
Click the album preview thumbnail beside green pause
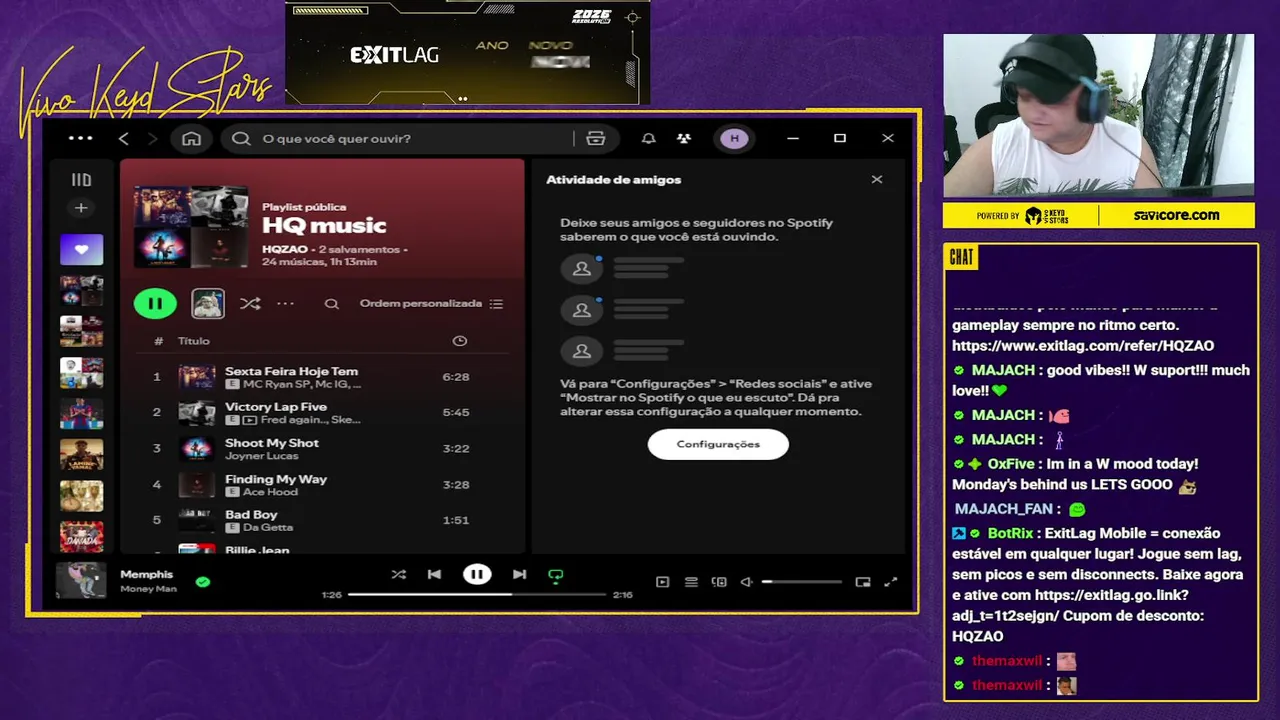208,303
